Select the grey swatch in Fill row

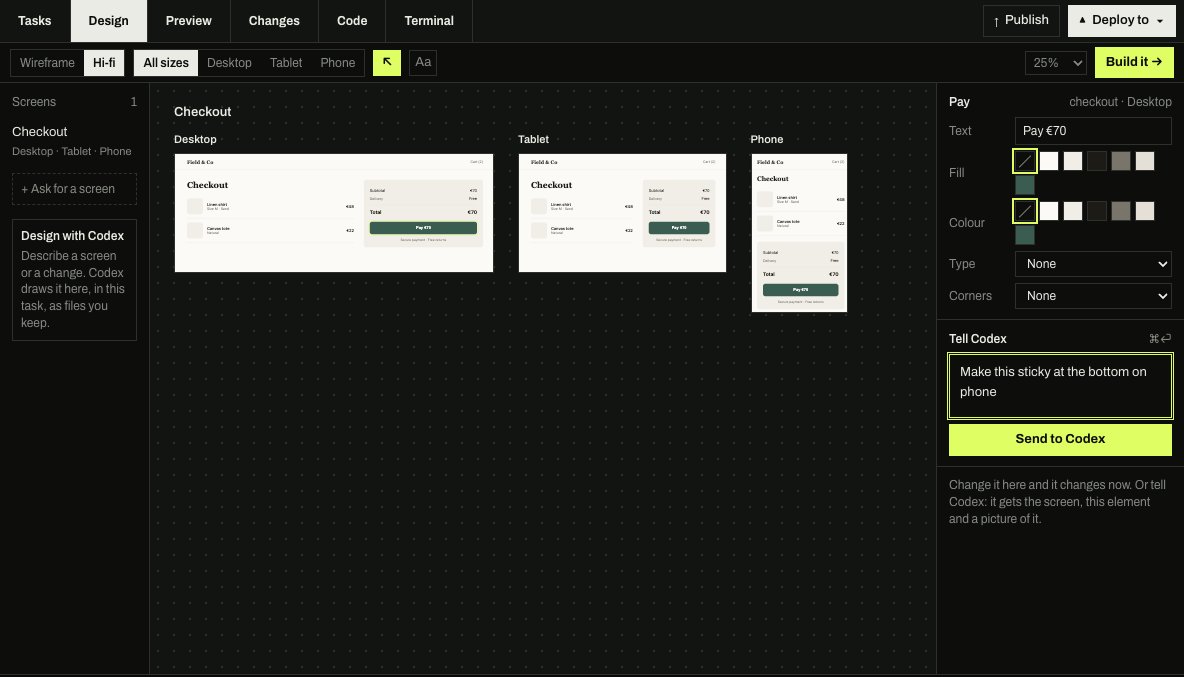tap(1121, 161)
